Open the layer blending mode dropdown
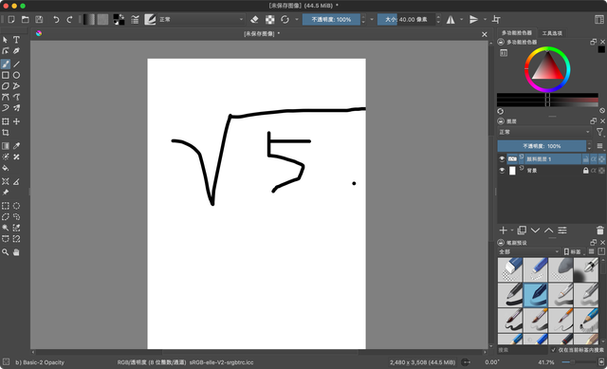 [x=545, y=132]
